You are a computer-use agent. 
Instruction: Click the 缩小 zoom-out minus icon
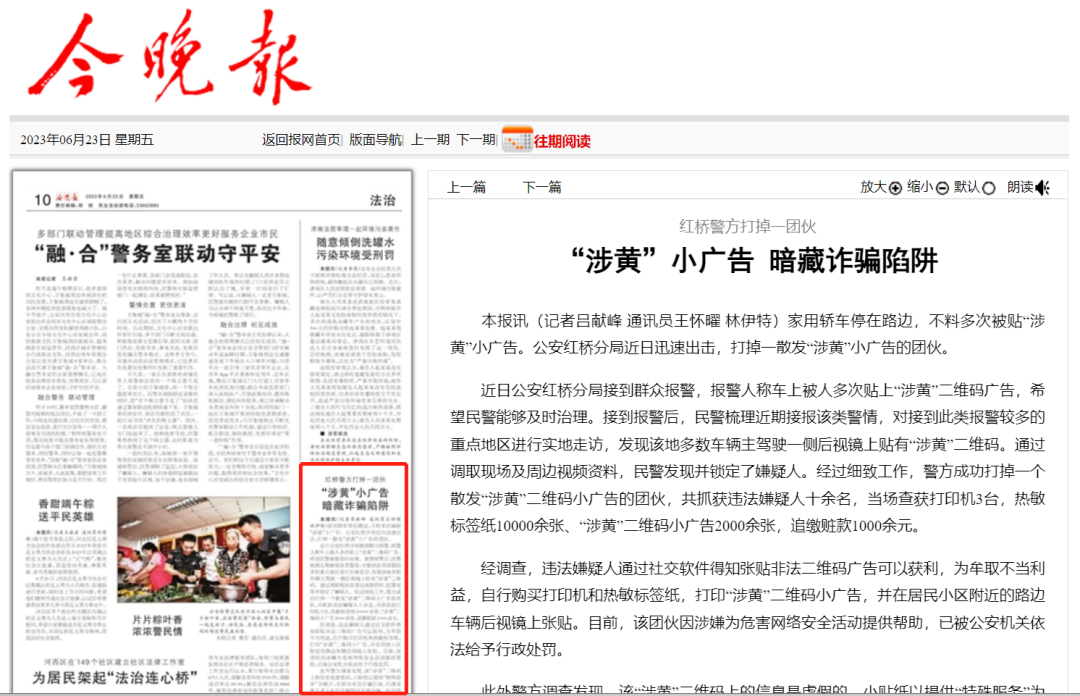click(x=941, y=187)
